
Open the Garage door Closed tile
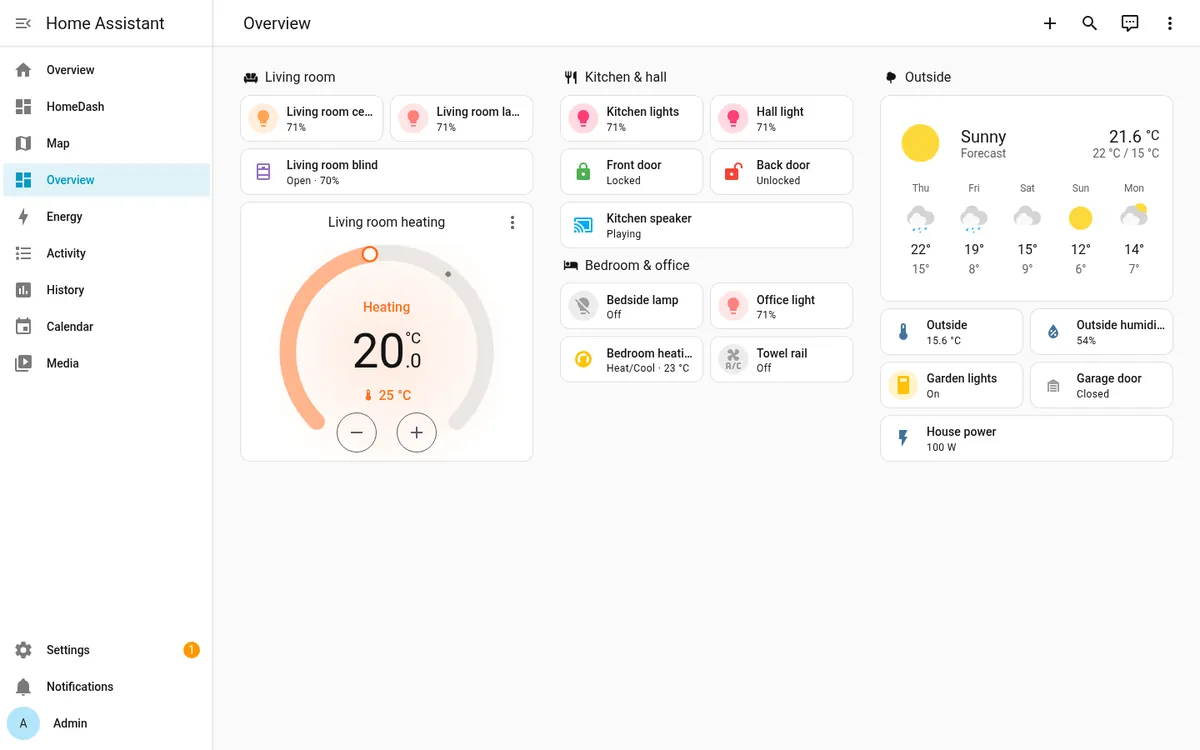pyautogui.click(x=1102, y=385)
